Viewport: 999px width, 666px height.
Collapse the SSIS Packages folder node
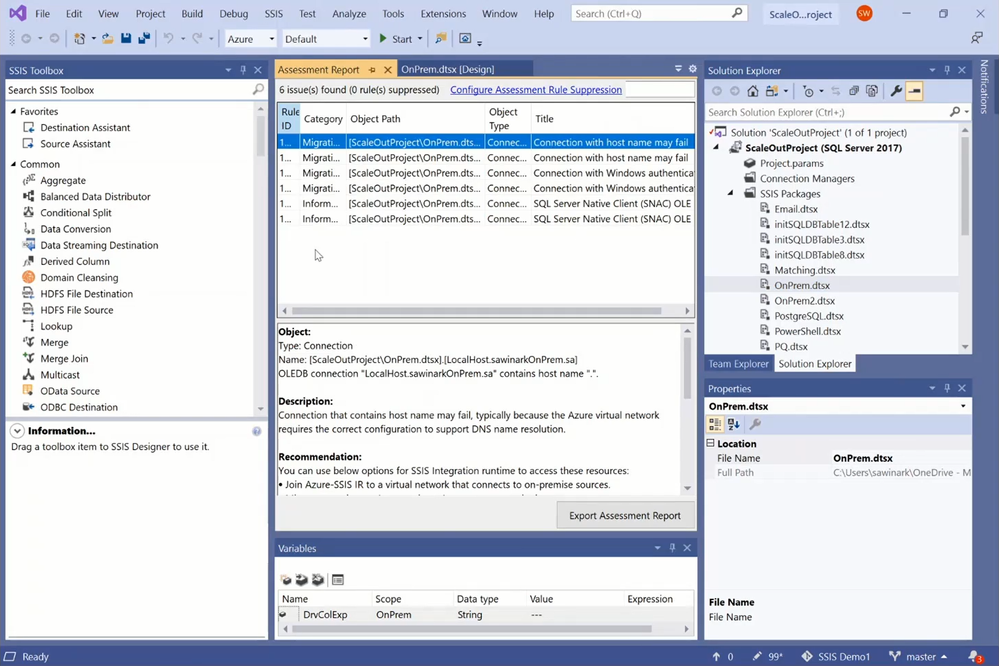tap(730, 193)
